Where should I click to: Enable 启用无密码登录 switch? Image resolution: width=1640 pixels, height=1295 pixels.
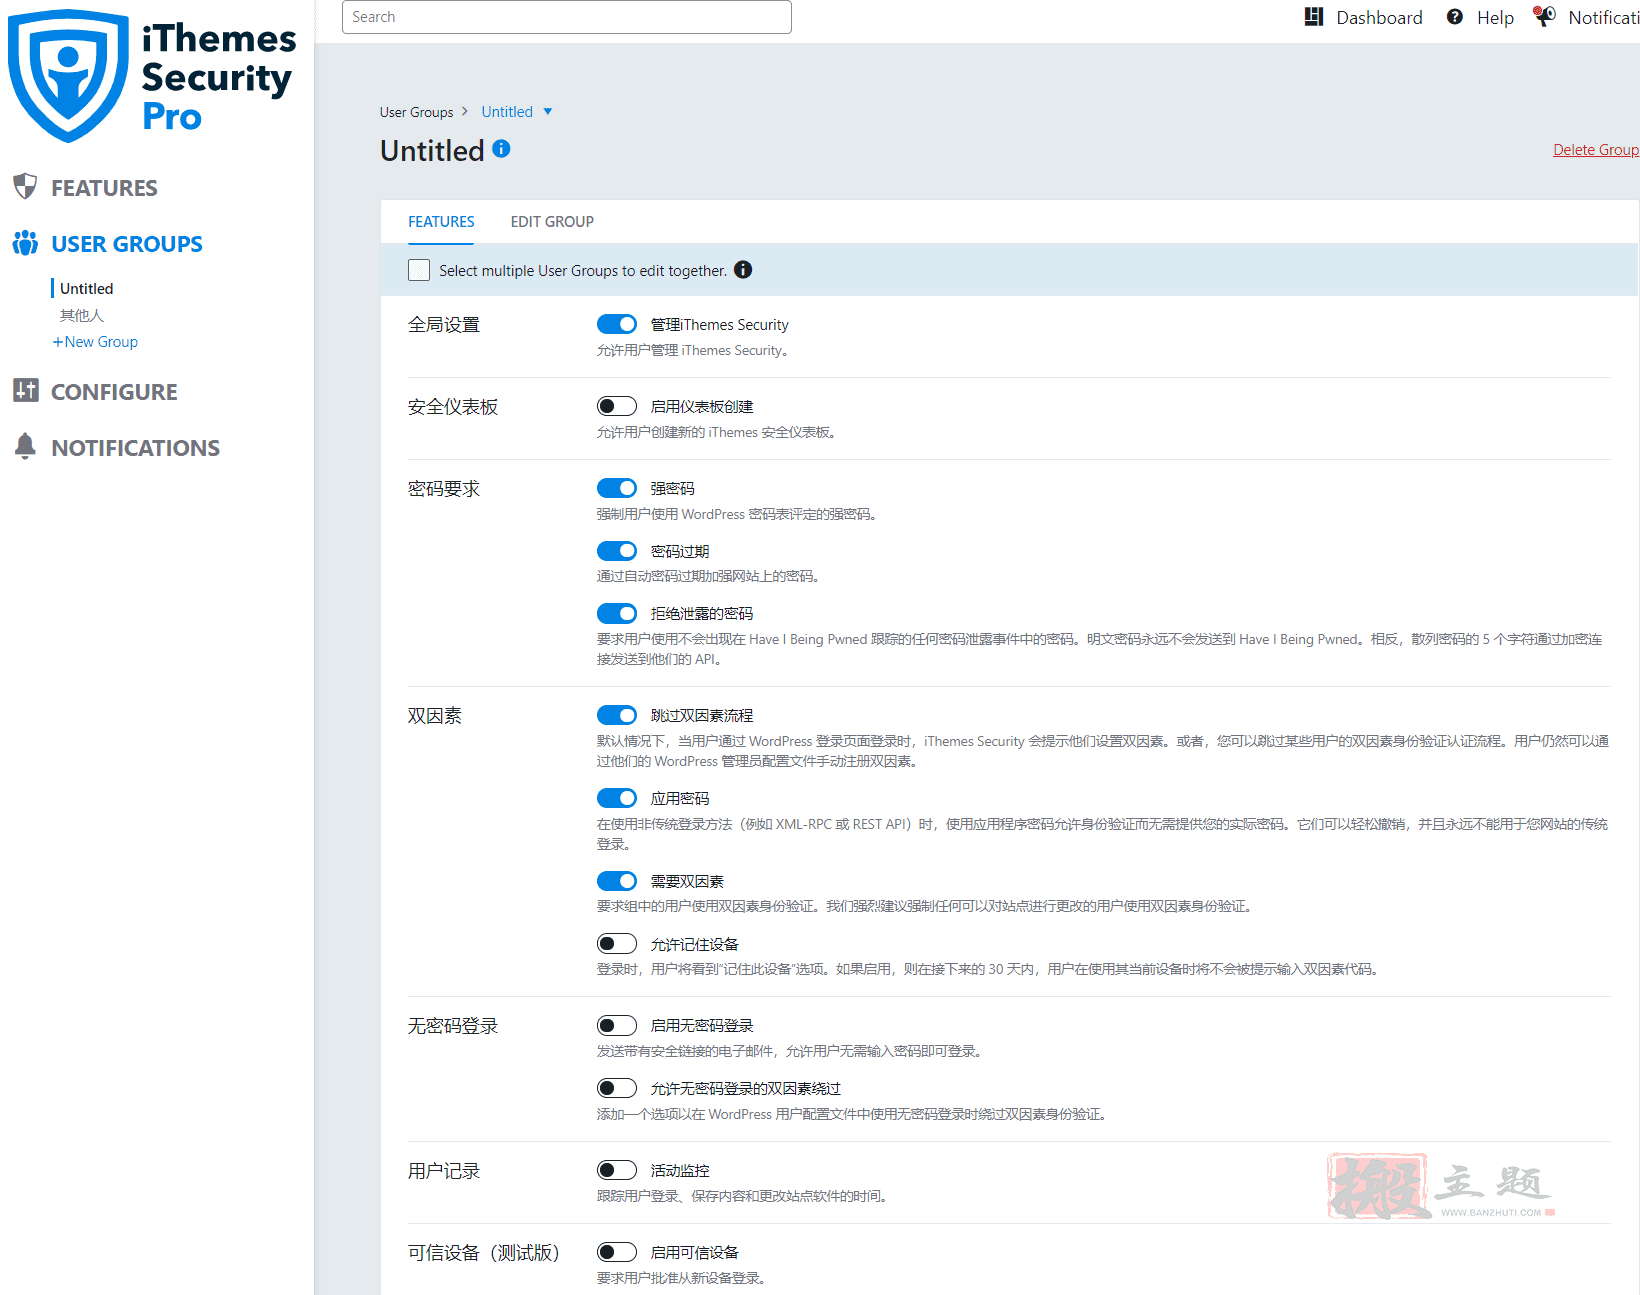pyautogui.click(x=617, y=1025)
